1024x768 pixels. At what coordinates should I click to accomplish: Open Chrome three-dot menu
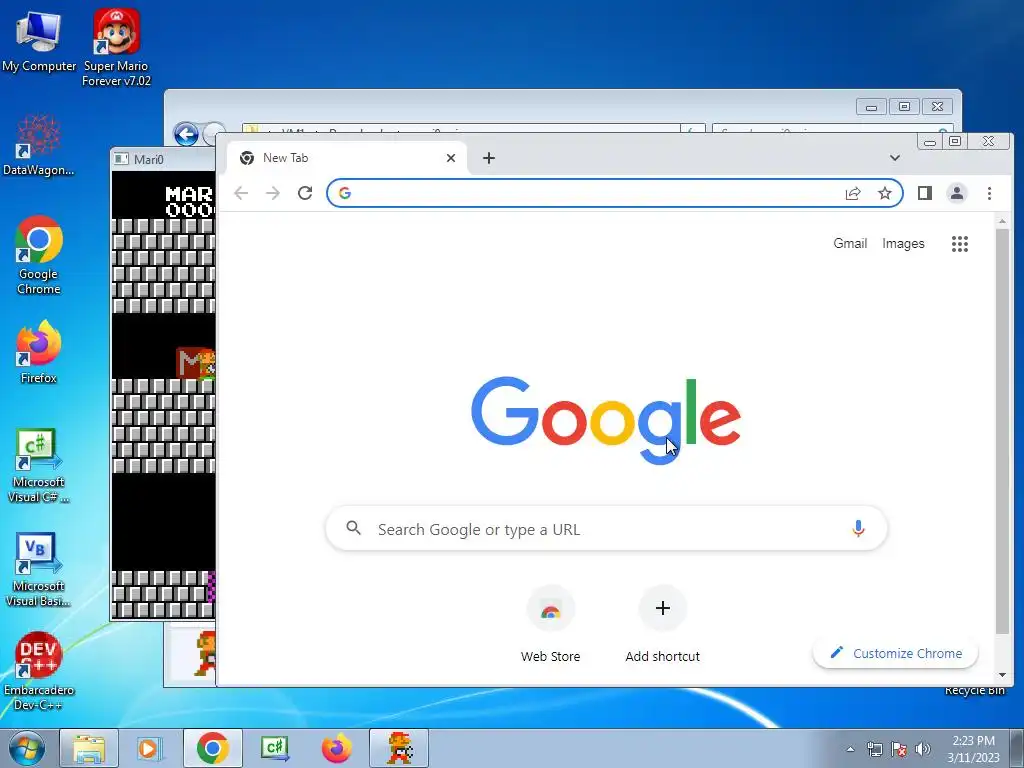tap(989, 193)
